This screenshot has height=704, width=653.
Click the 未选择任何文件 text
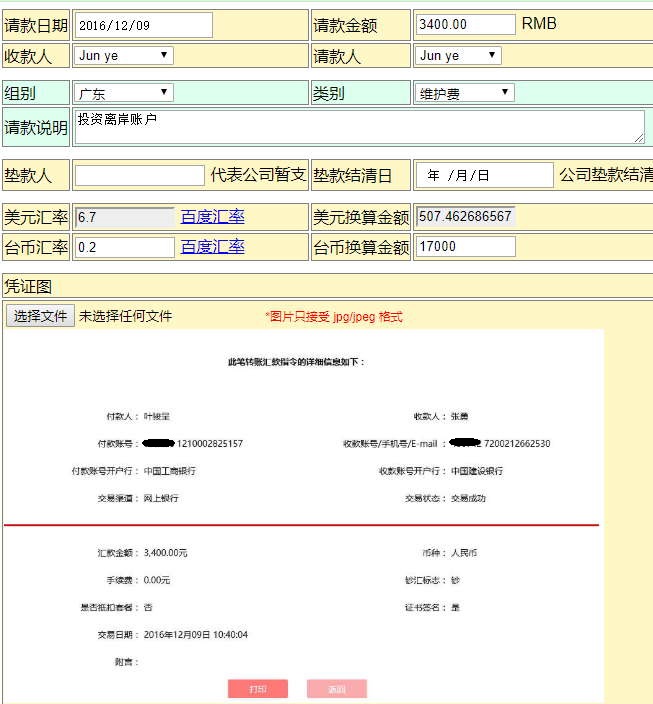point(125,316)
